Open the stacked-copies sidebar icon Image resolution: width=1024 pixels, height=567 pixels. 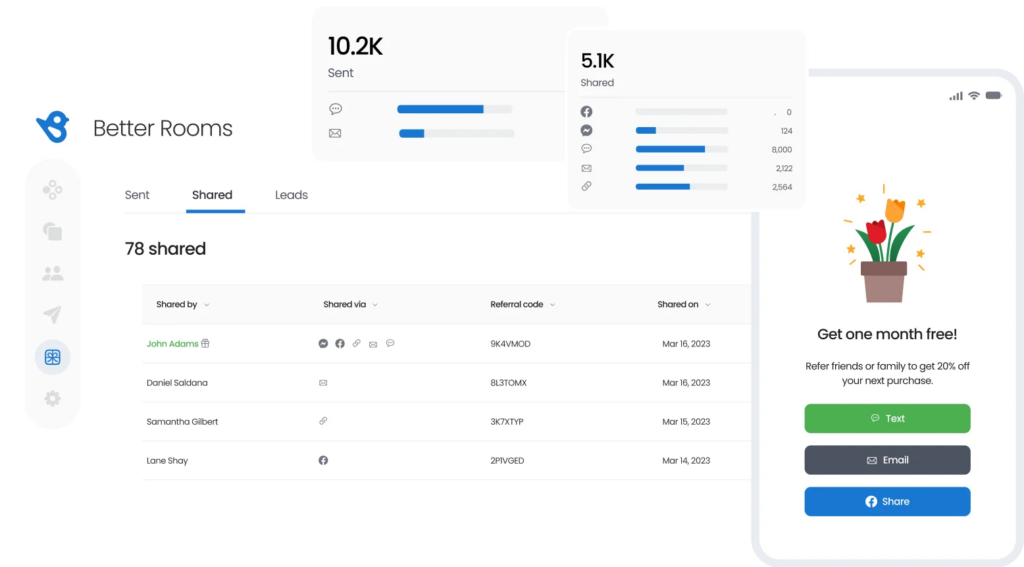point(52,231)
